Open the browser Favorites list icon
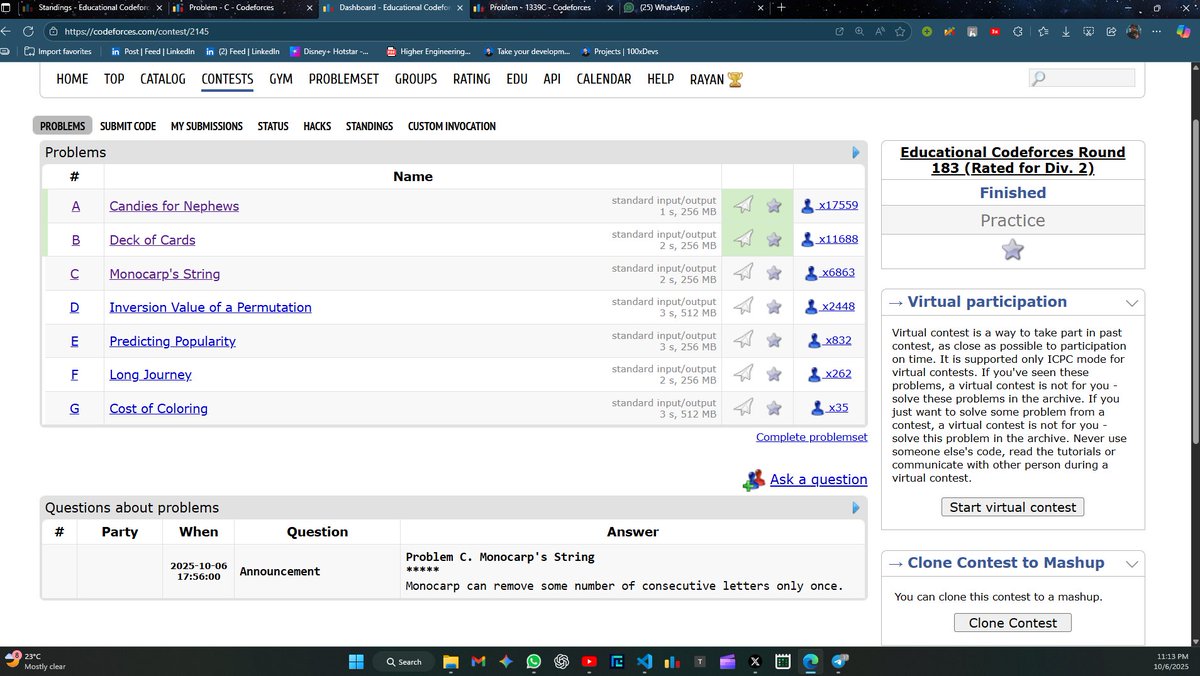This screenshot has width=1200, height=676. tap(1043, 31)
